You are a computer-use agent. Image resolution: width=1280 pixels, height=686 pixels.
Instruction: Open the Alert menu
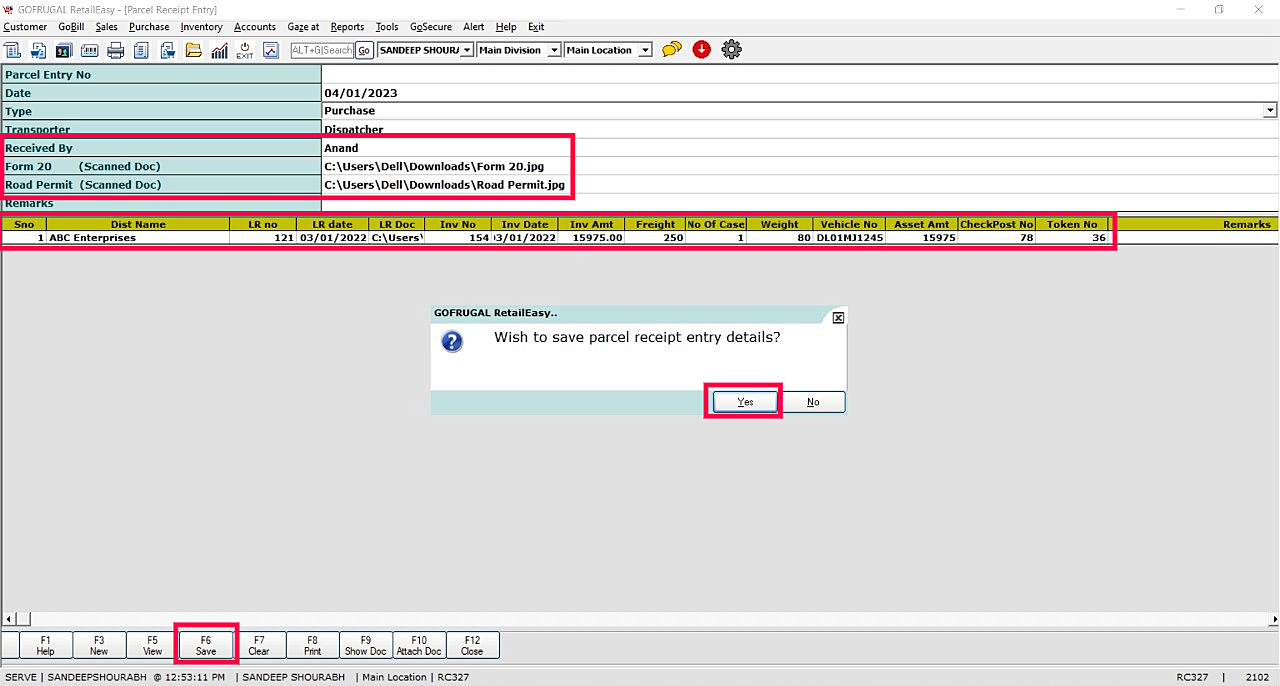(473, 27)
